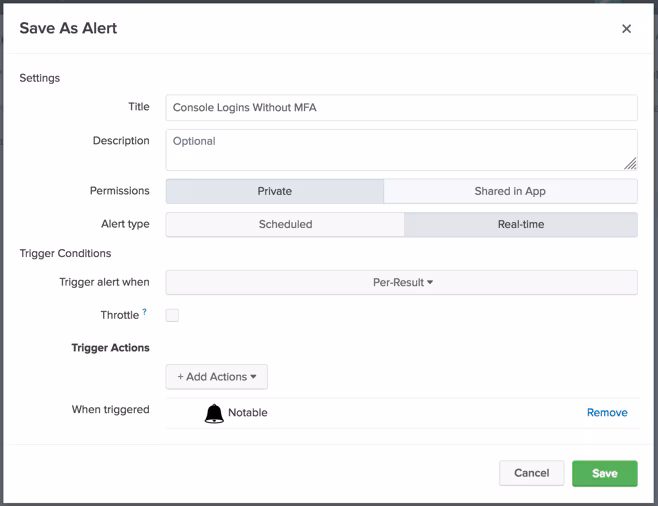The width and height of the screenshot is (658, 506).
Task: Set Permissions to Shared in App
Action: (x=510, y=191)
